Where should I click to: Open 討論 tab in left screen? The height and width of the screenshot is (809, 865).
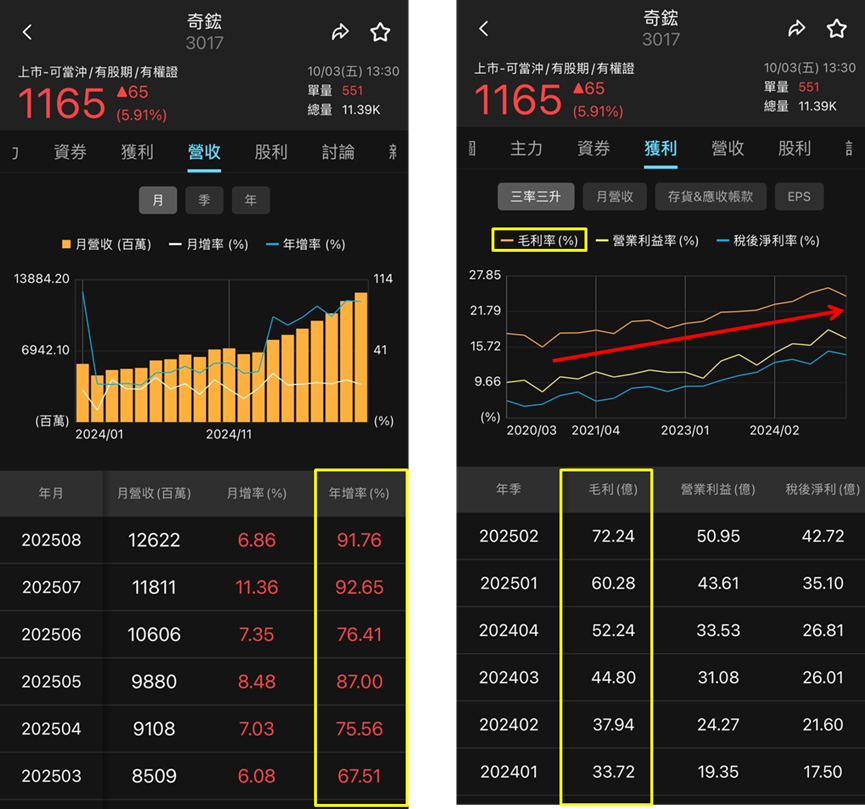coord(338,152)
